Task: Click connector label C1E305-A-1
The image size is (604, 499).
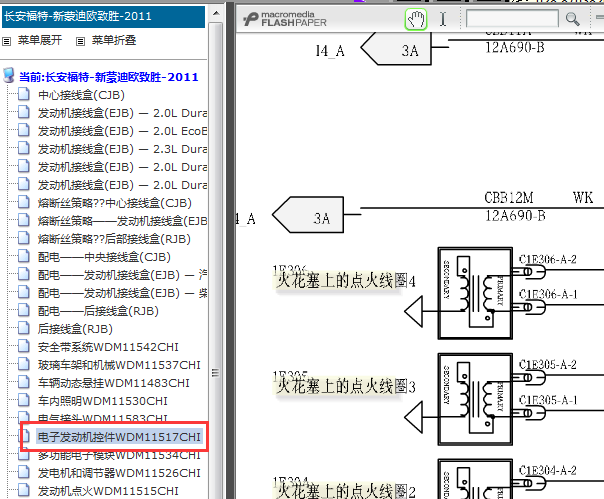Action: [x=548, y=400]
